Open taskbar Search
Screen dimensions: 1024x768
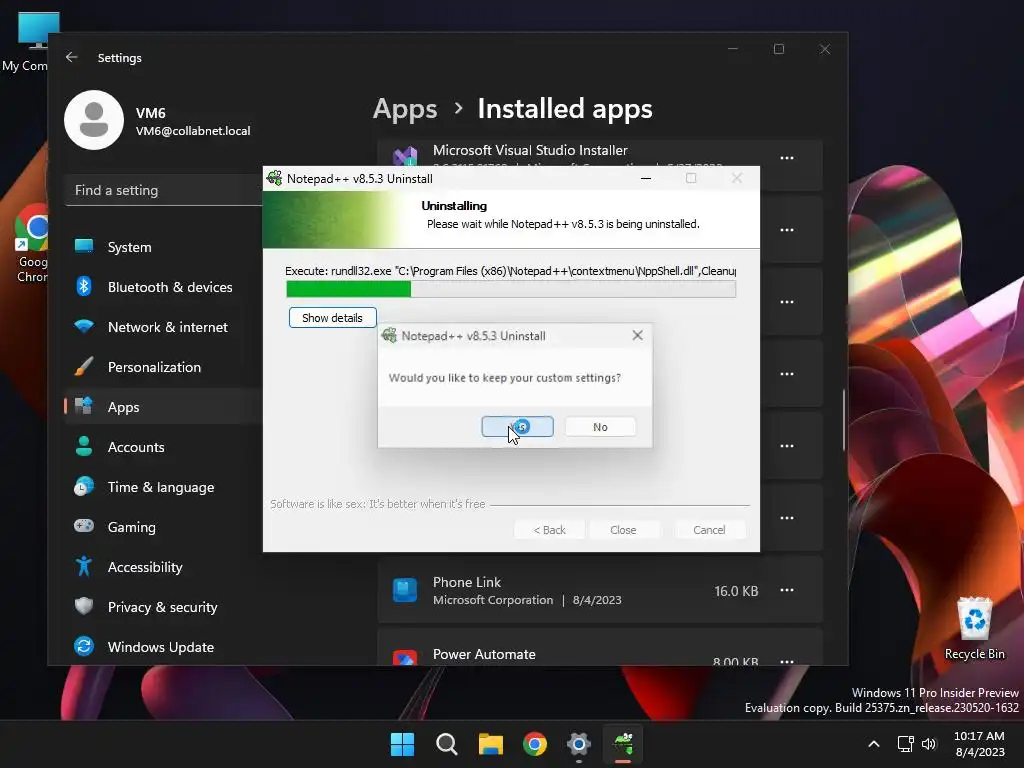coord(447,744)
